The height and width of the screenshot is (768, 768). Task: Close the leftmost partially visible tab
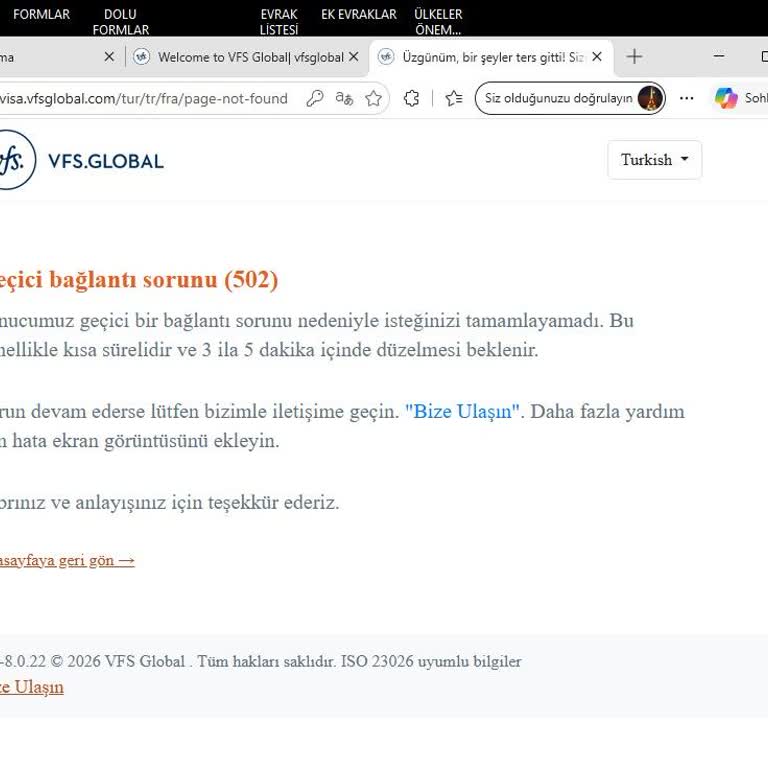point(109,57)
